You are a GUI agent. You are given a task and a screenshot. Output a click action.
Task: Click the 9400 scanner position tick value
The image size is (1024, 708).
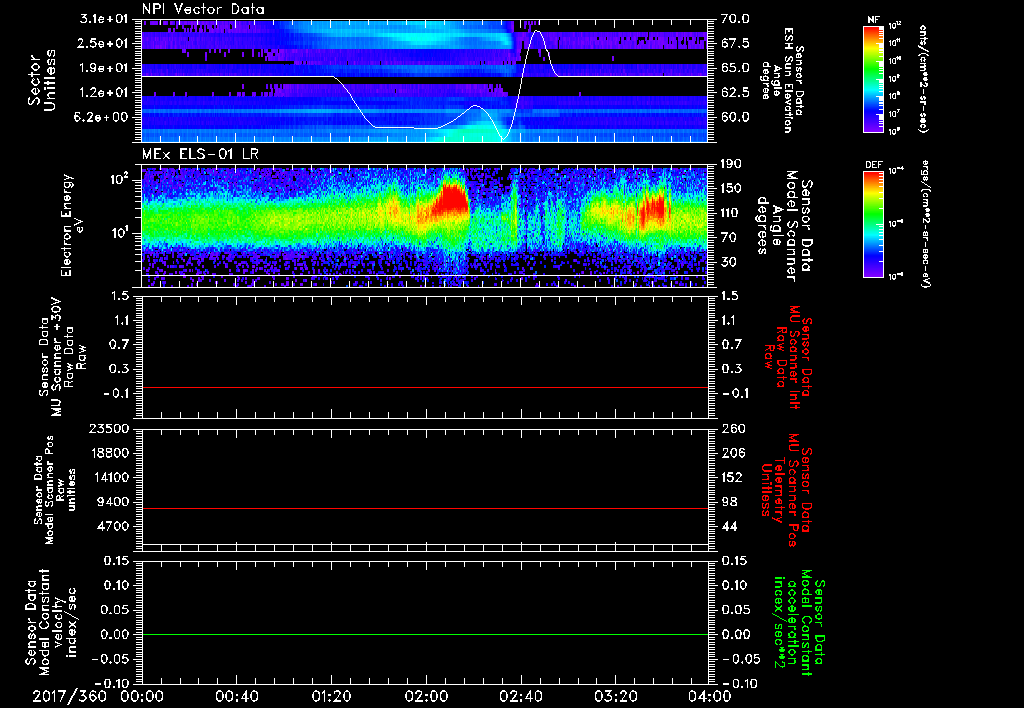[x=112, y=502]
